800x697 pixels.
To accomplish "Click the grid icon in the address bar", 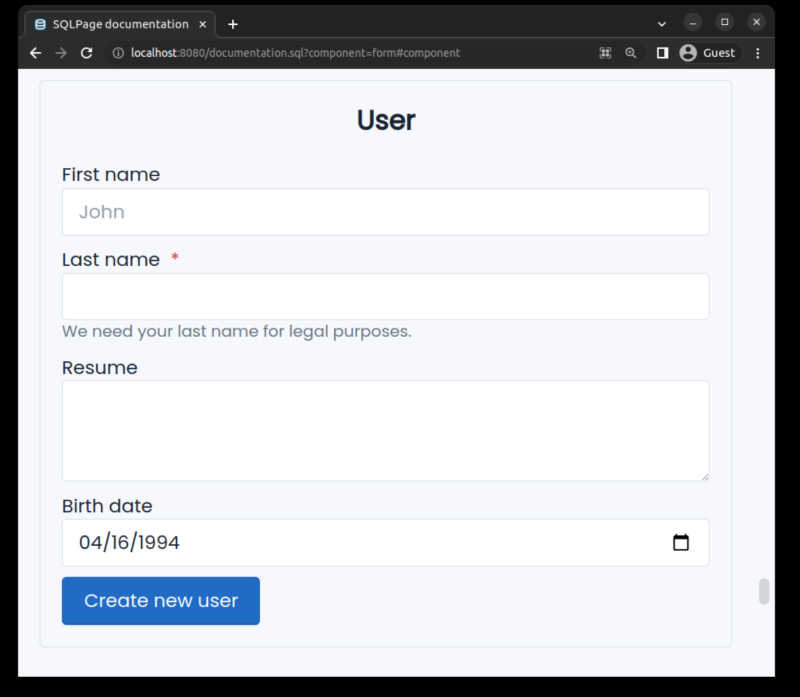I will click(x=605, y=53).
